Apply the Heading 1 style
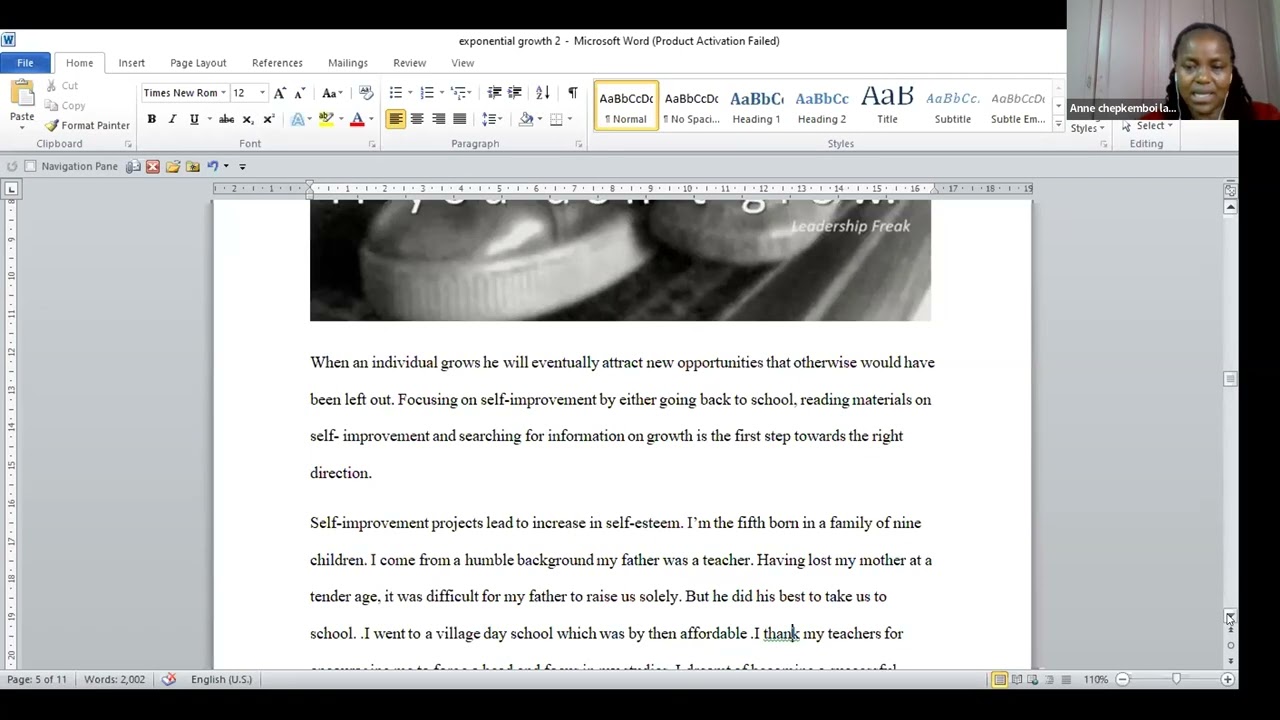This screenshot has width=1280, height=720. [756, 106]
